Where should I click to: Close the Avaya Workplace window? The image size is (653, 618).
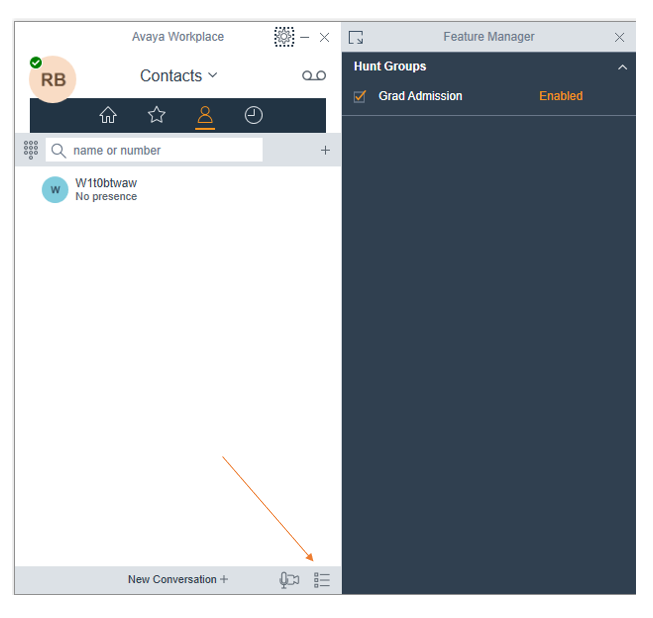(324, 37)
